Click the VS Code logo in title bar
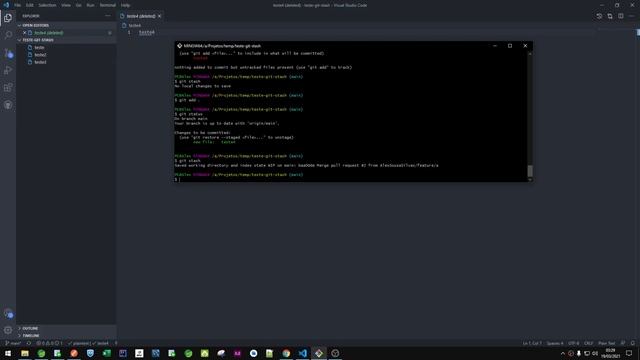 coord(6,5)
